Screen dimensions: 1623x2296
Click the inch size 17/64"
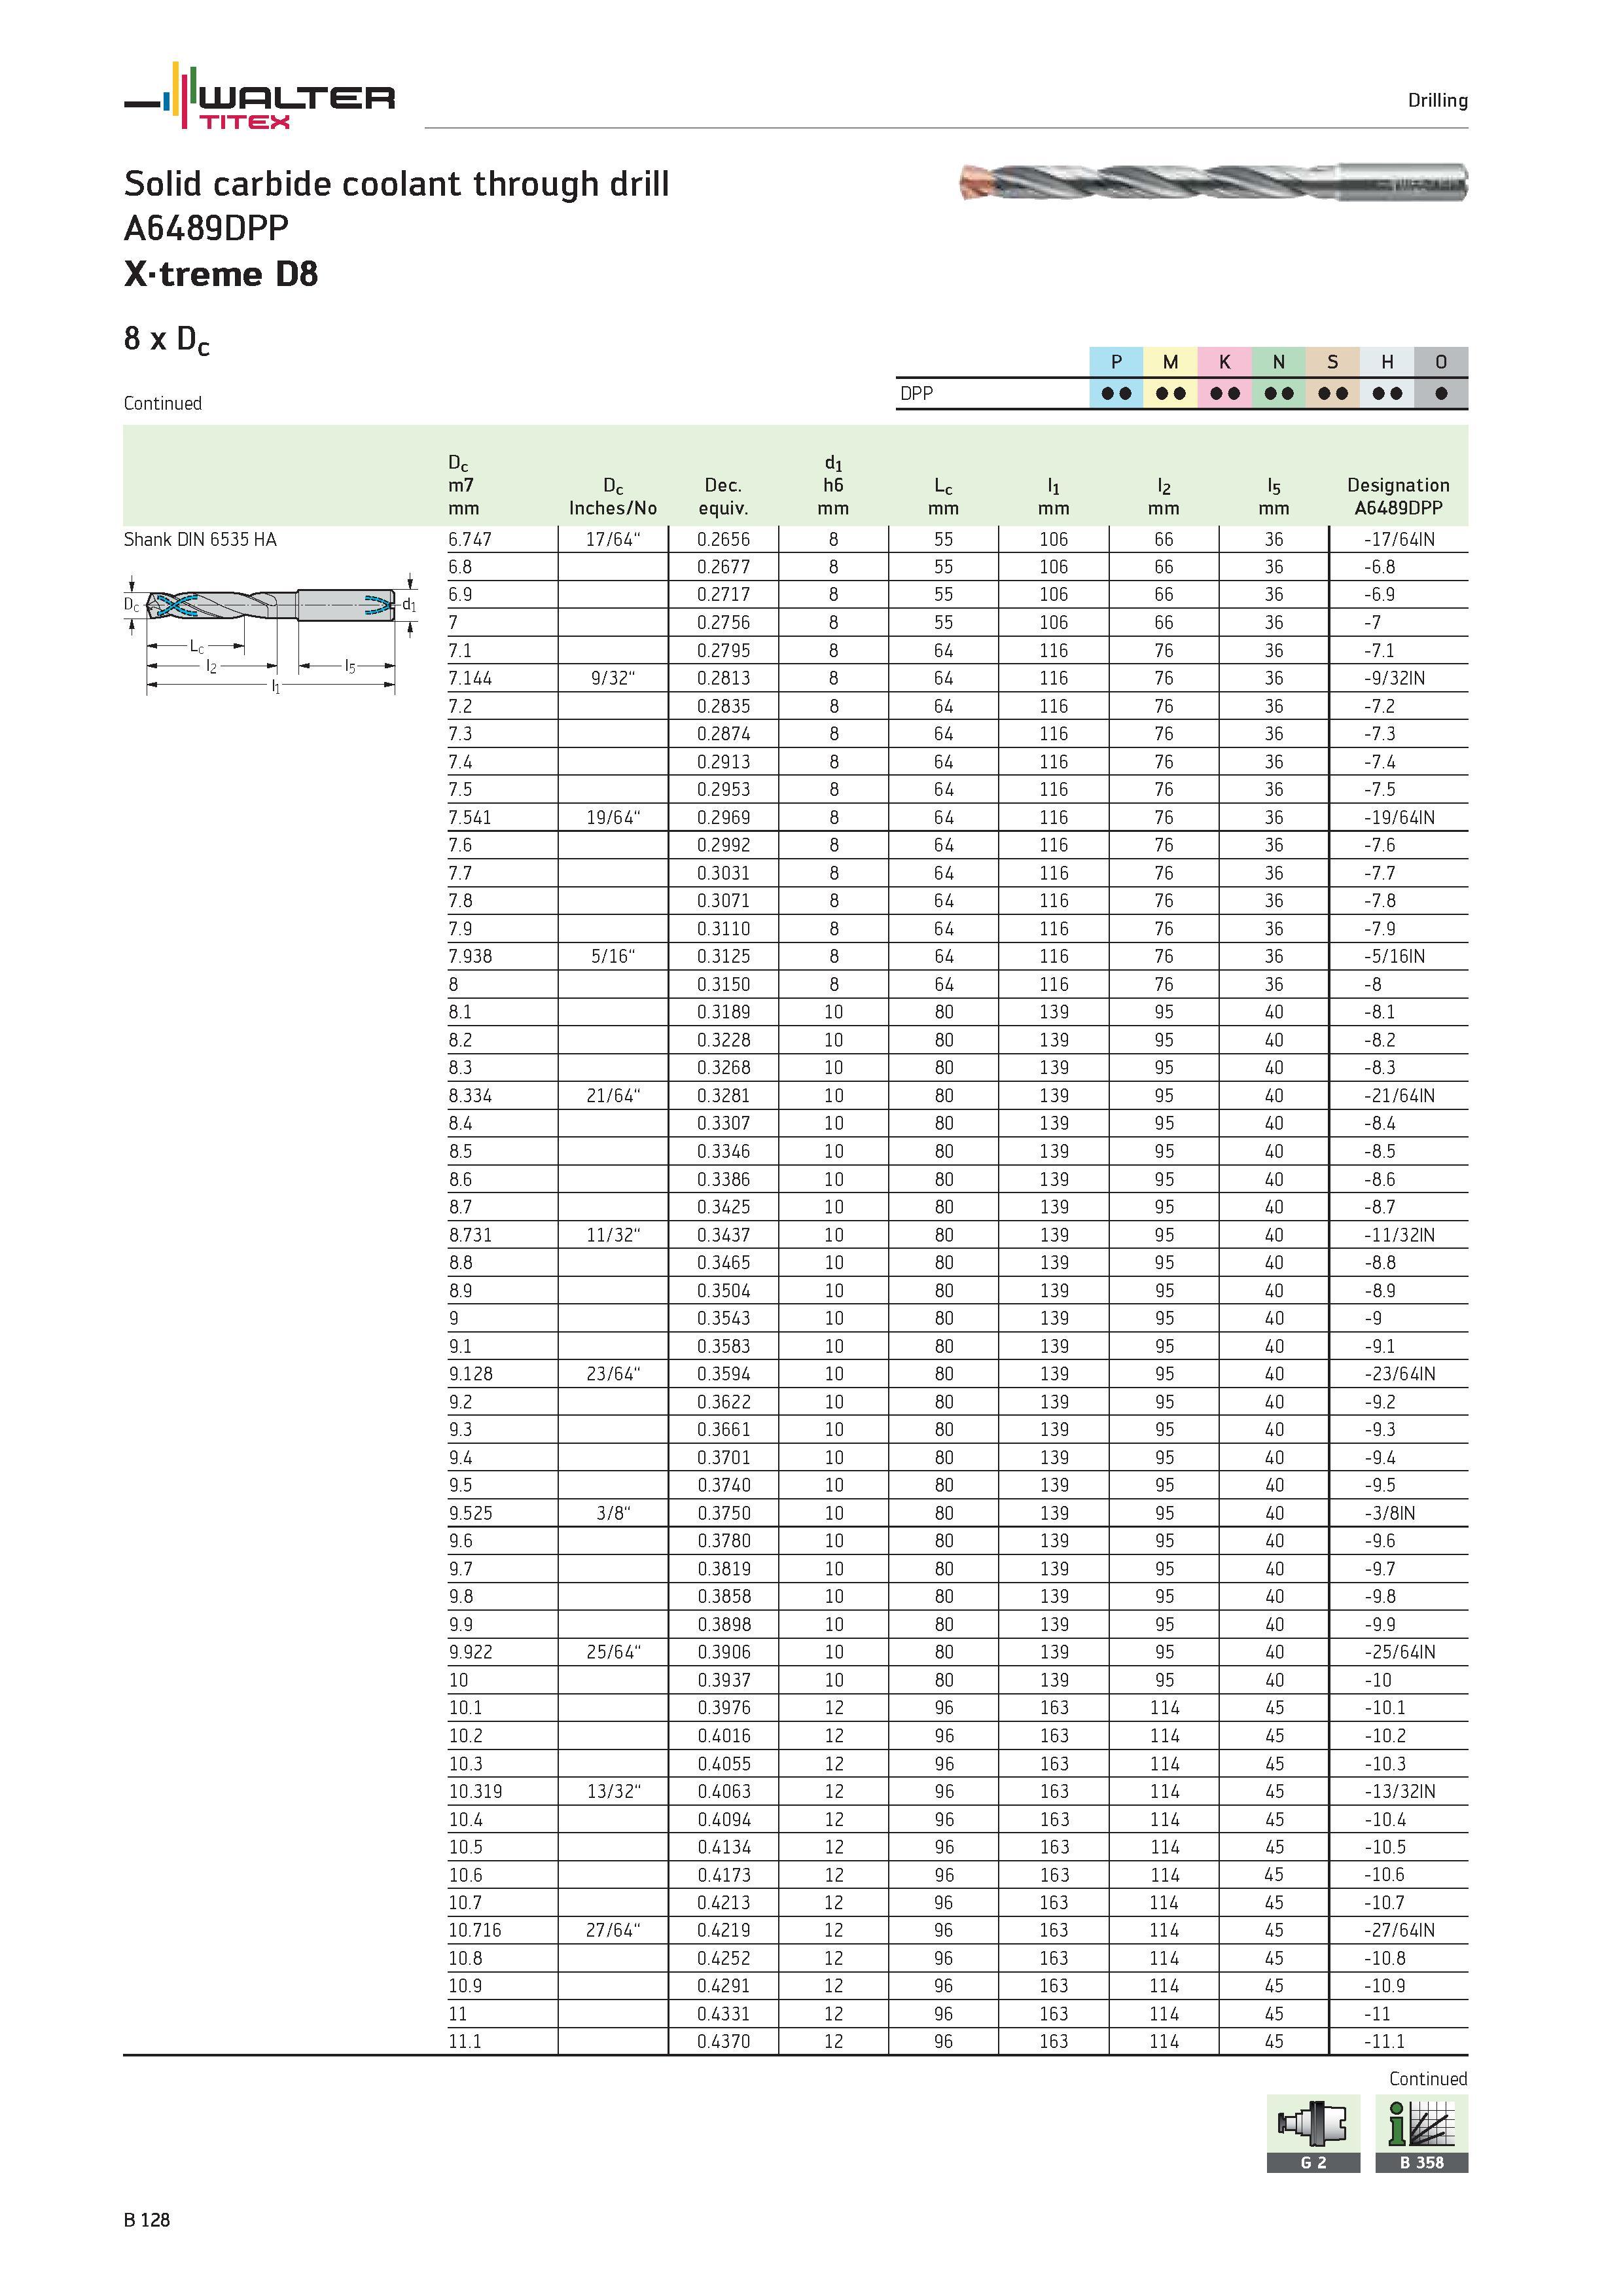pos(613,540)
